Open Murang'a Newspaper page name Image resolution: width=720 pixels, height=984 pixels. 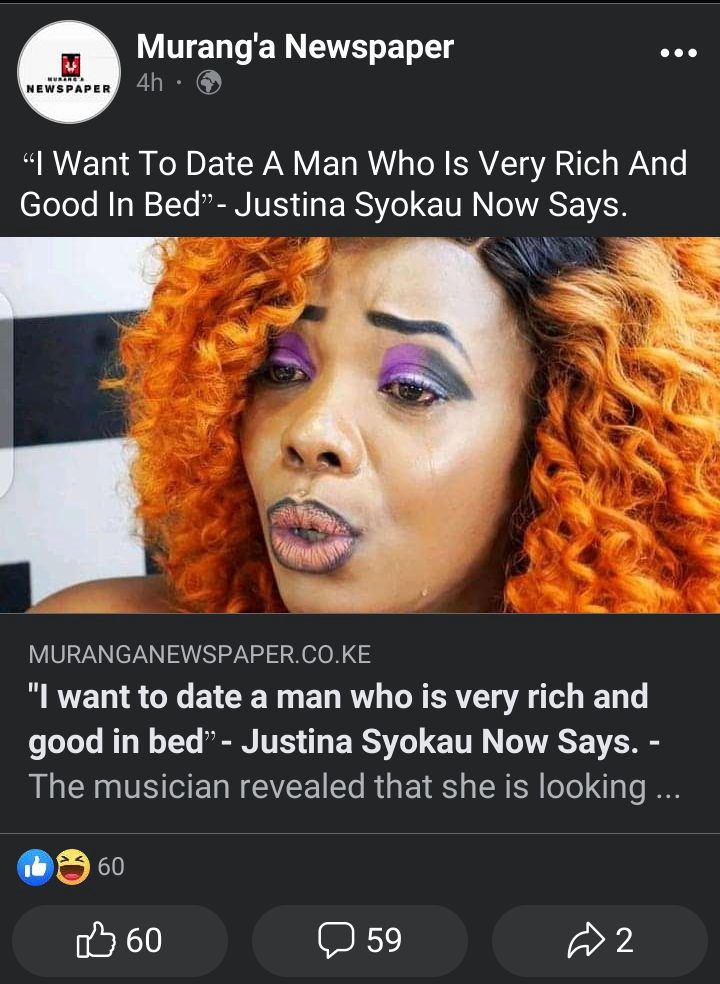pyautogui.click(x=295, y=47)
